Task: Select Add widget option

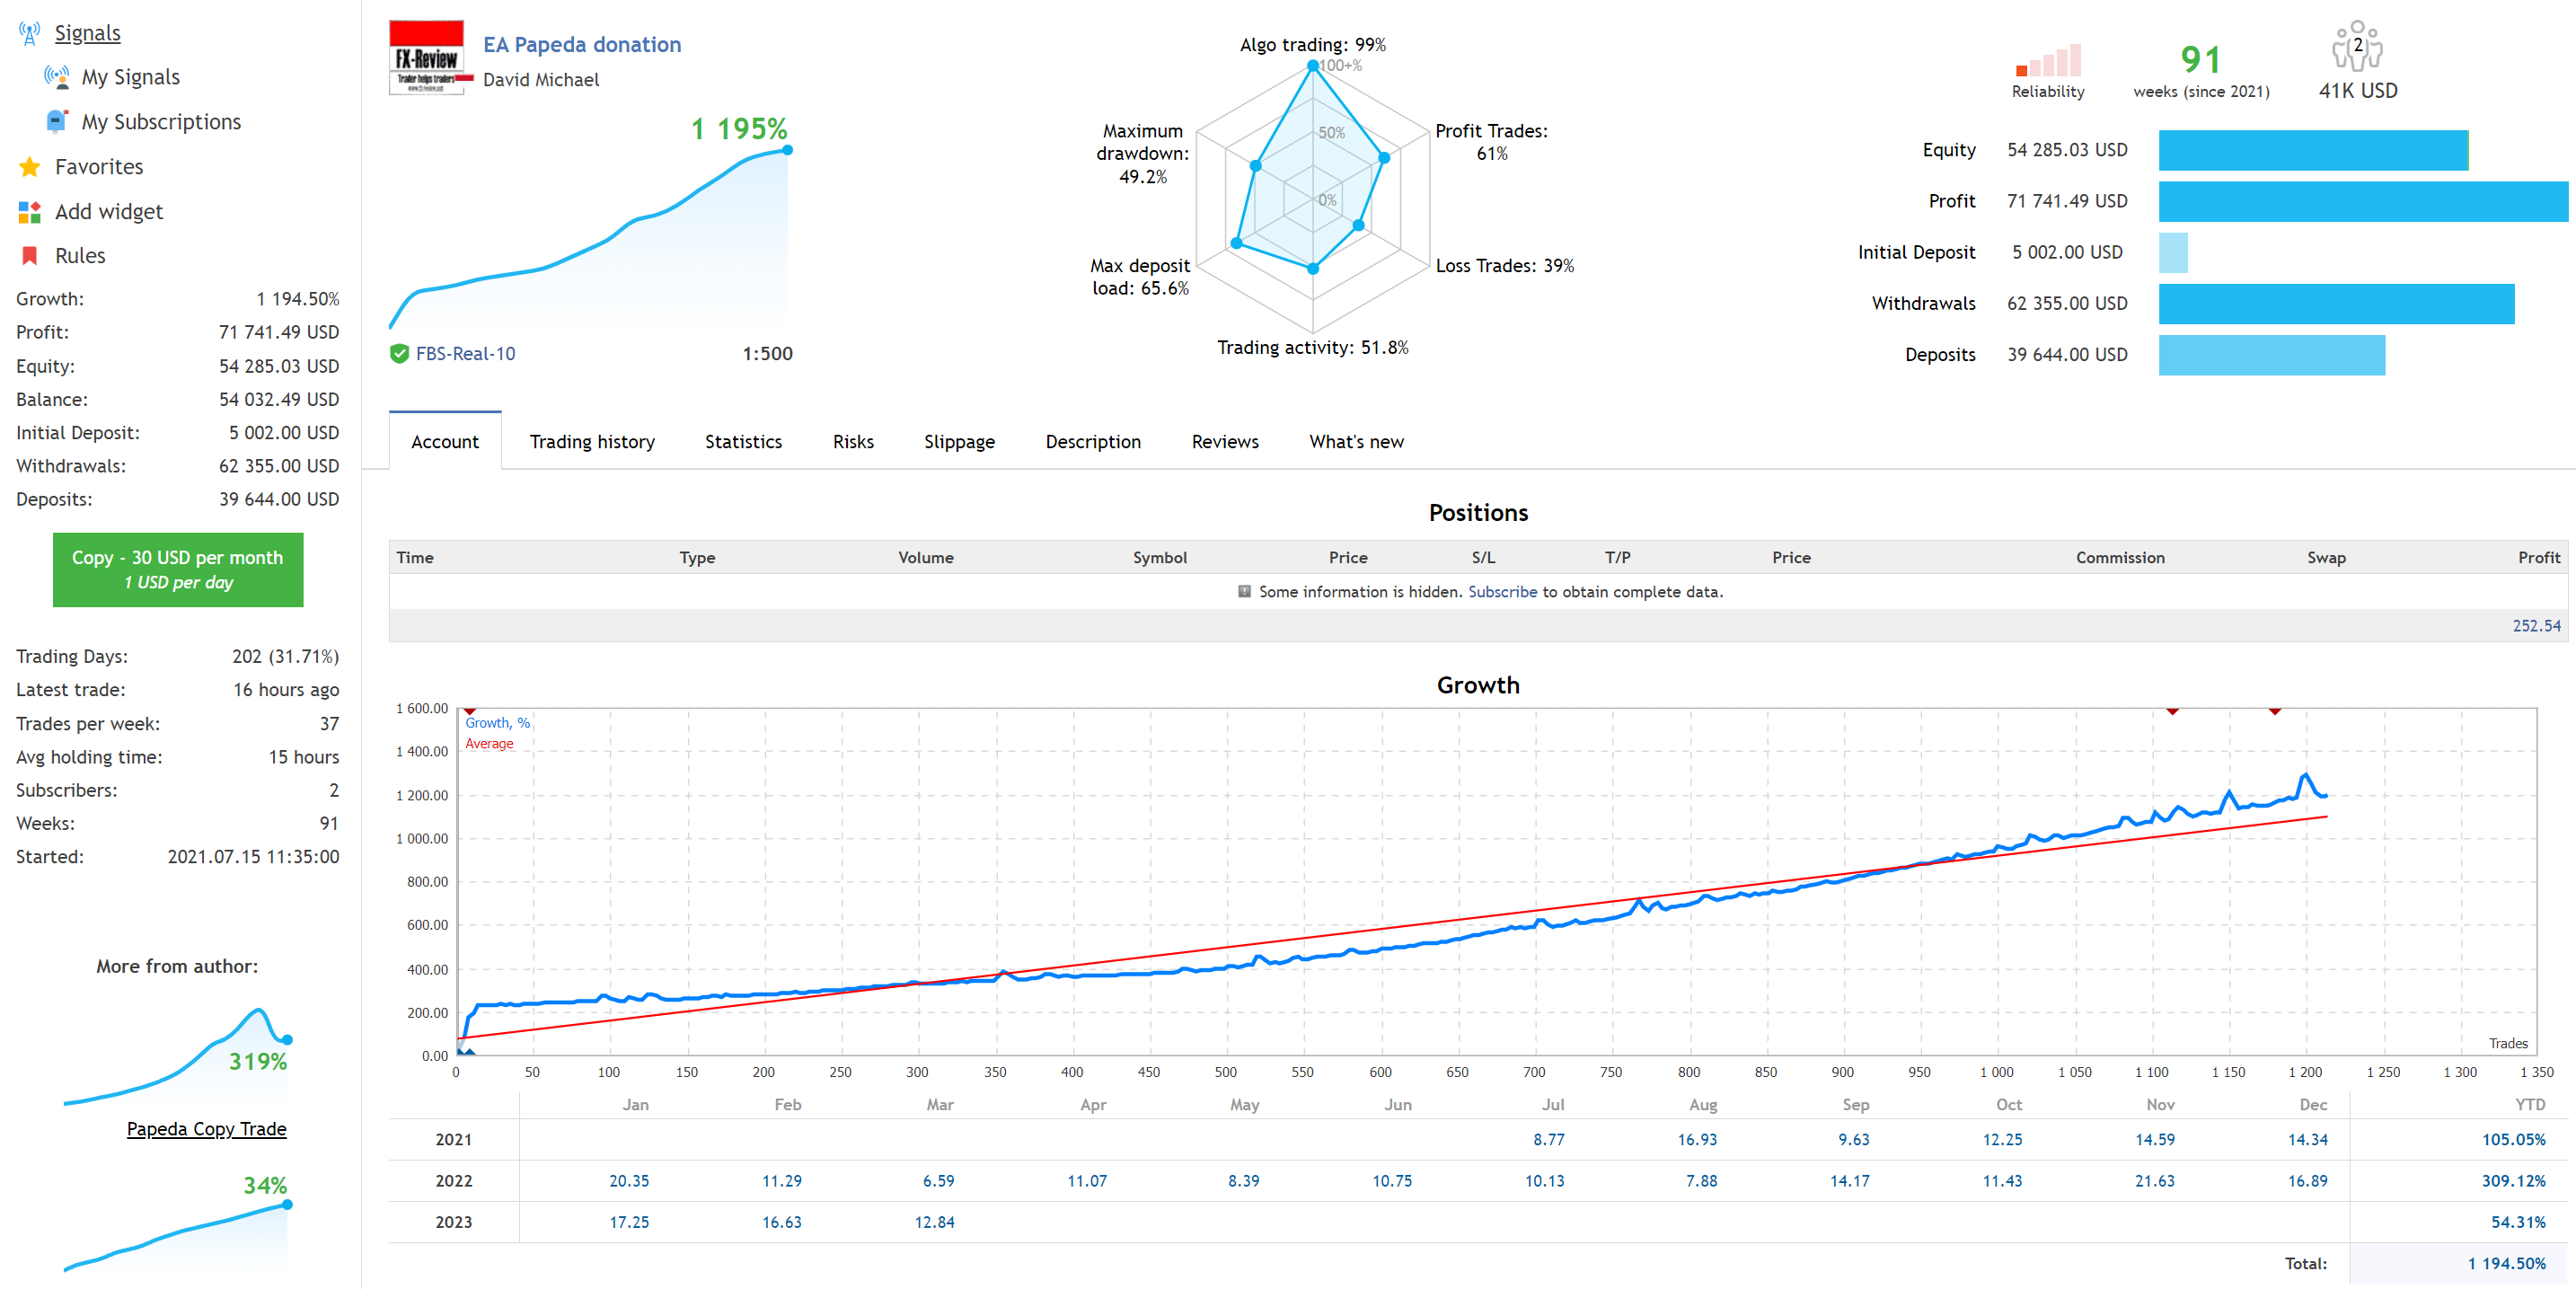Action: (x=109, y=212)
